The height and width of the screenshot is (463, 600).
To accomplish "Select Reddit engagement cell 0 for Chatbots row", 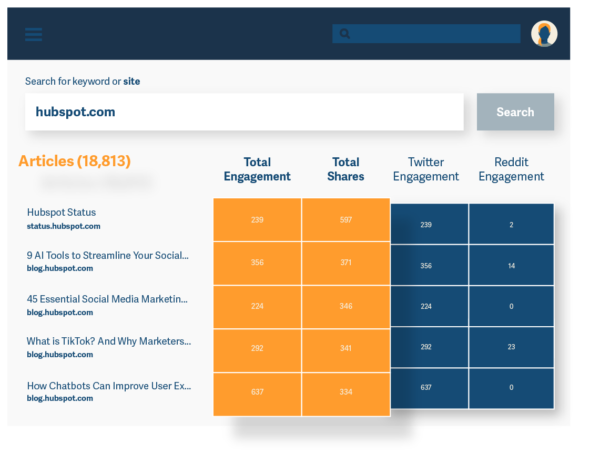I will [x=511, y=388].
